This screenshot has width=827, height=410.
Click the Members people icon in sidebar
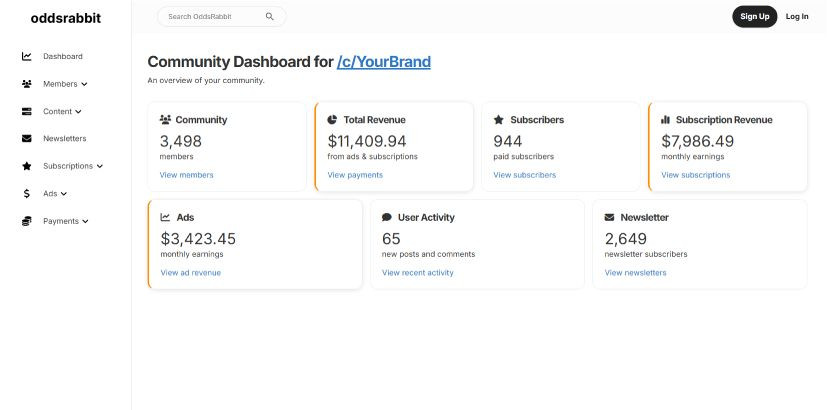(27, 84)
